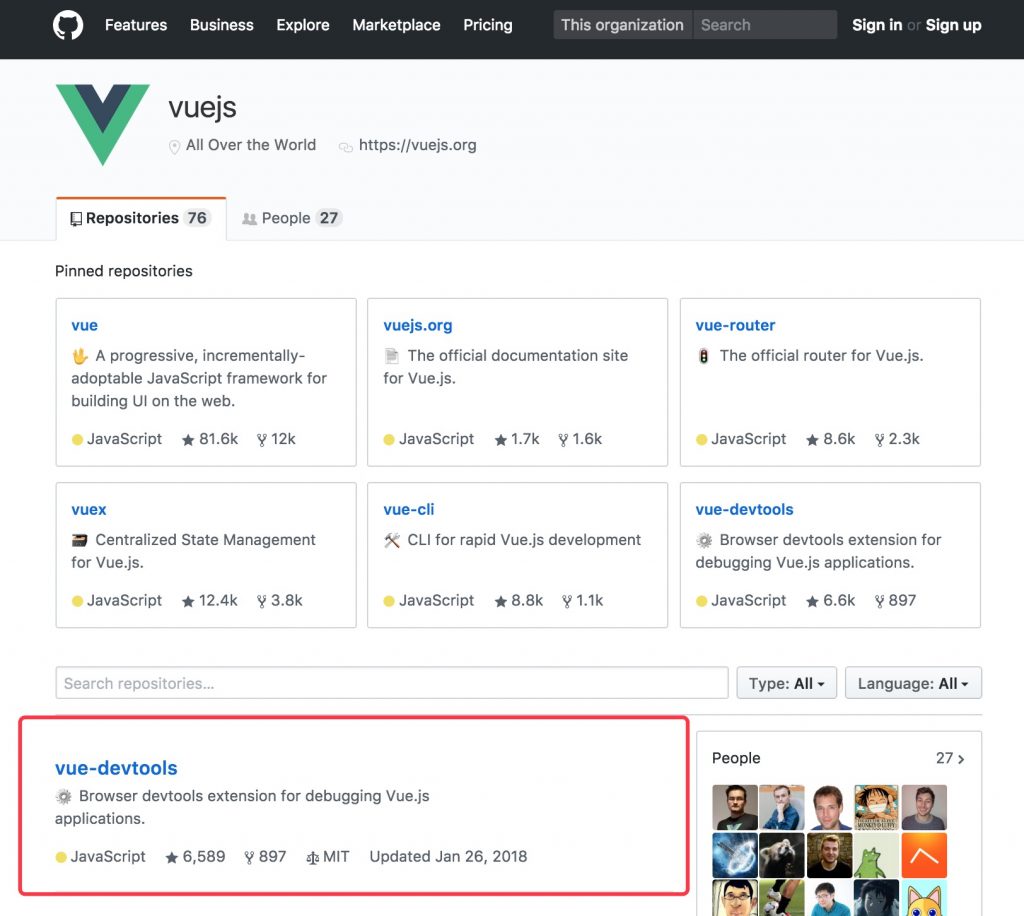Open the vue-devtools repository in the list
Viewport: 1024px width, 916px height.
click(x=116, y=768)
